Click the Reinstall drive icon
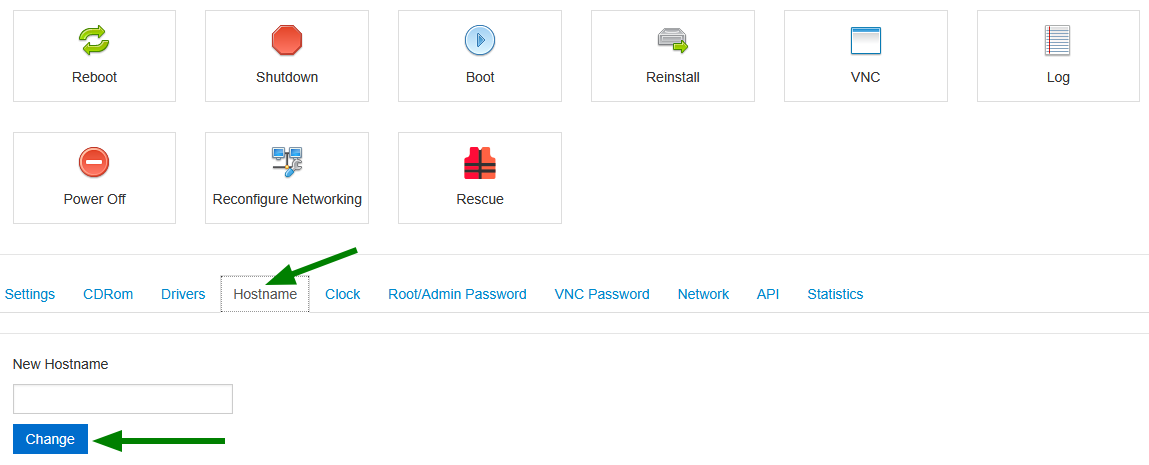This screenshot has height=465, width=1149. [673, 40]
